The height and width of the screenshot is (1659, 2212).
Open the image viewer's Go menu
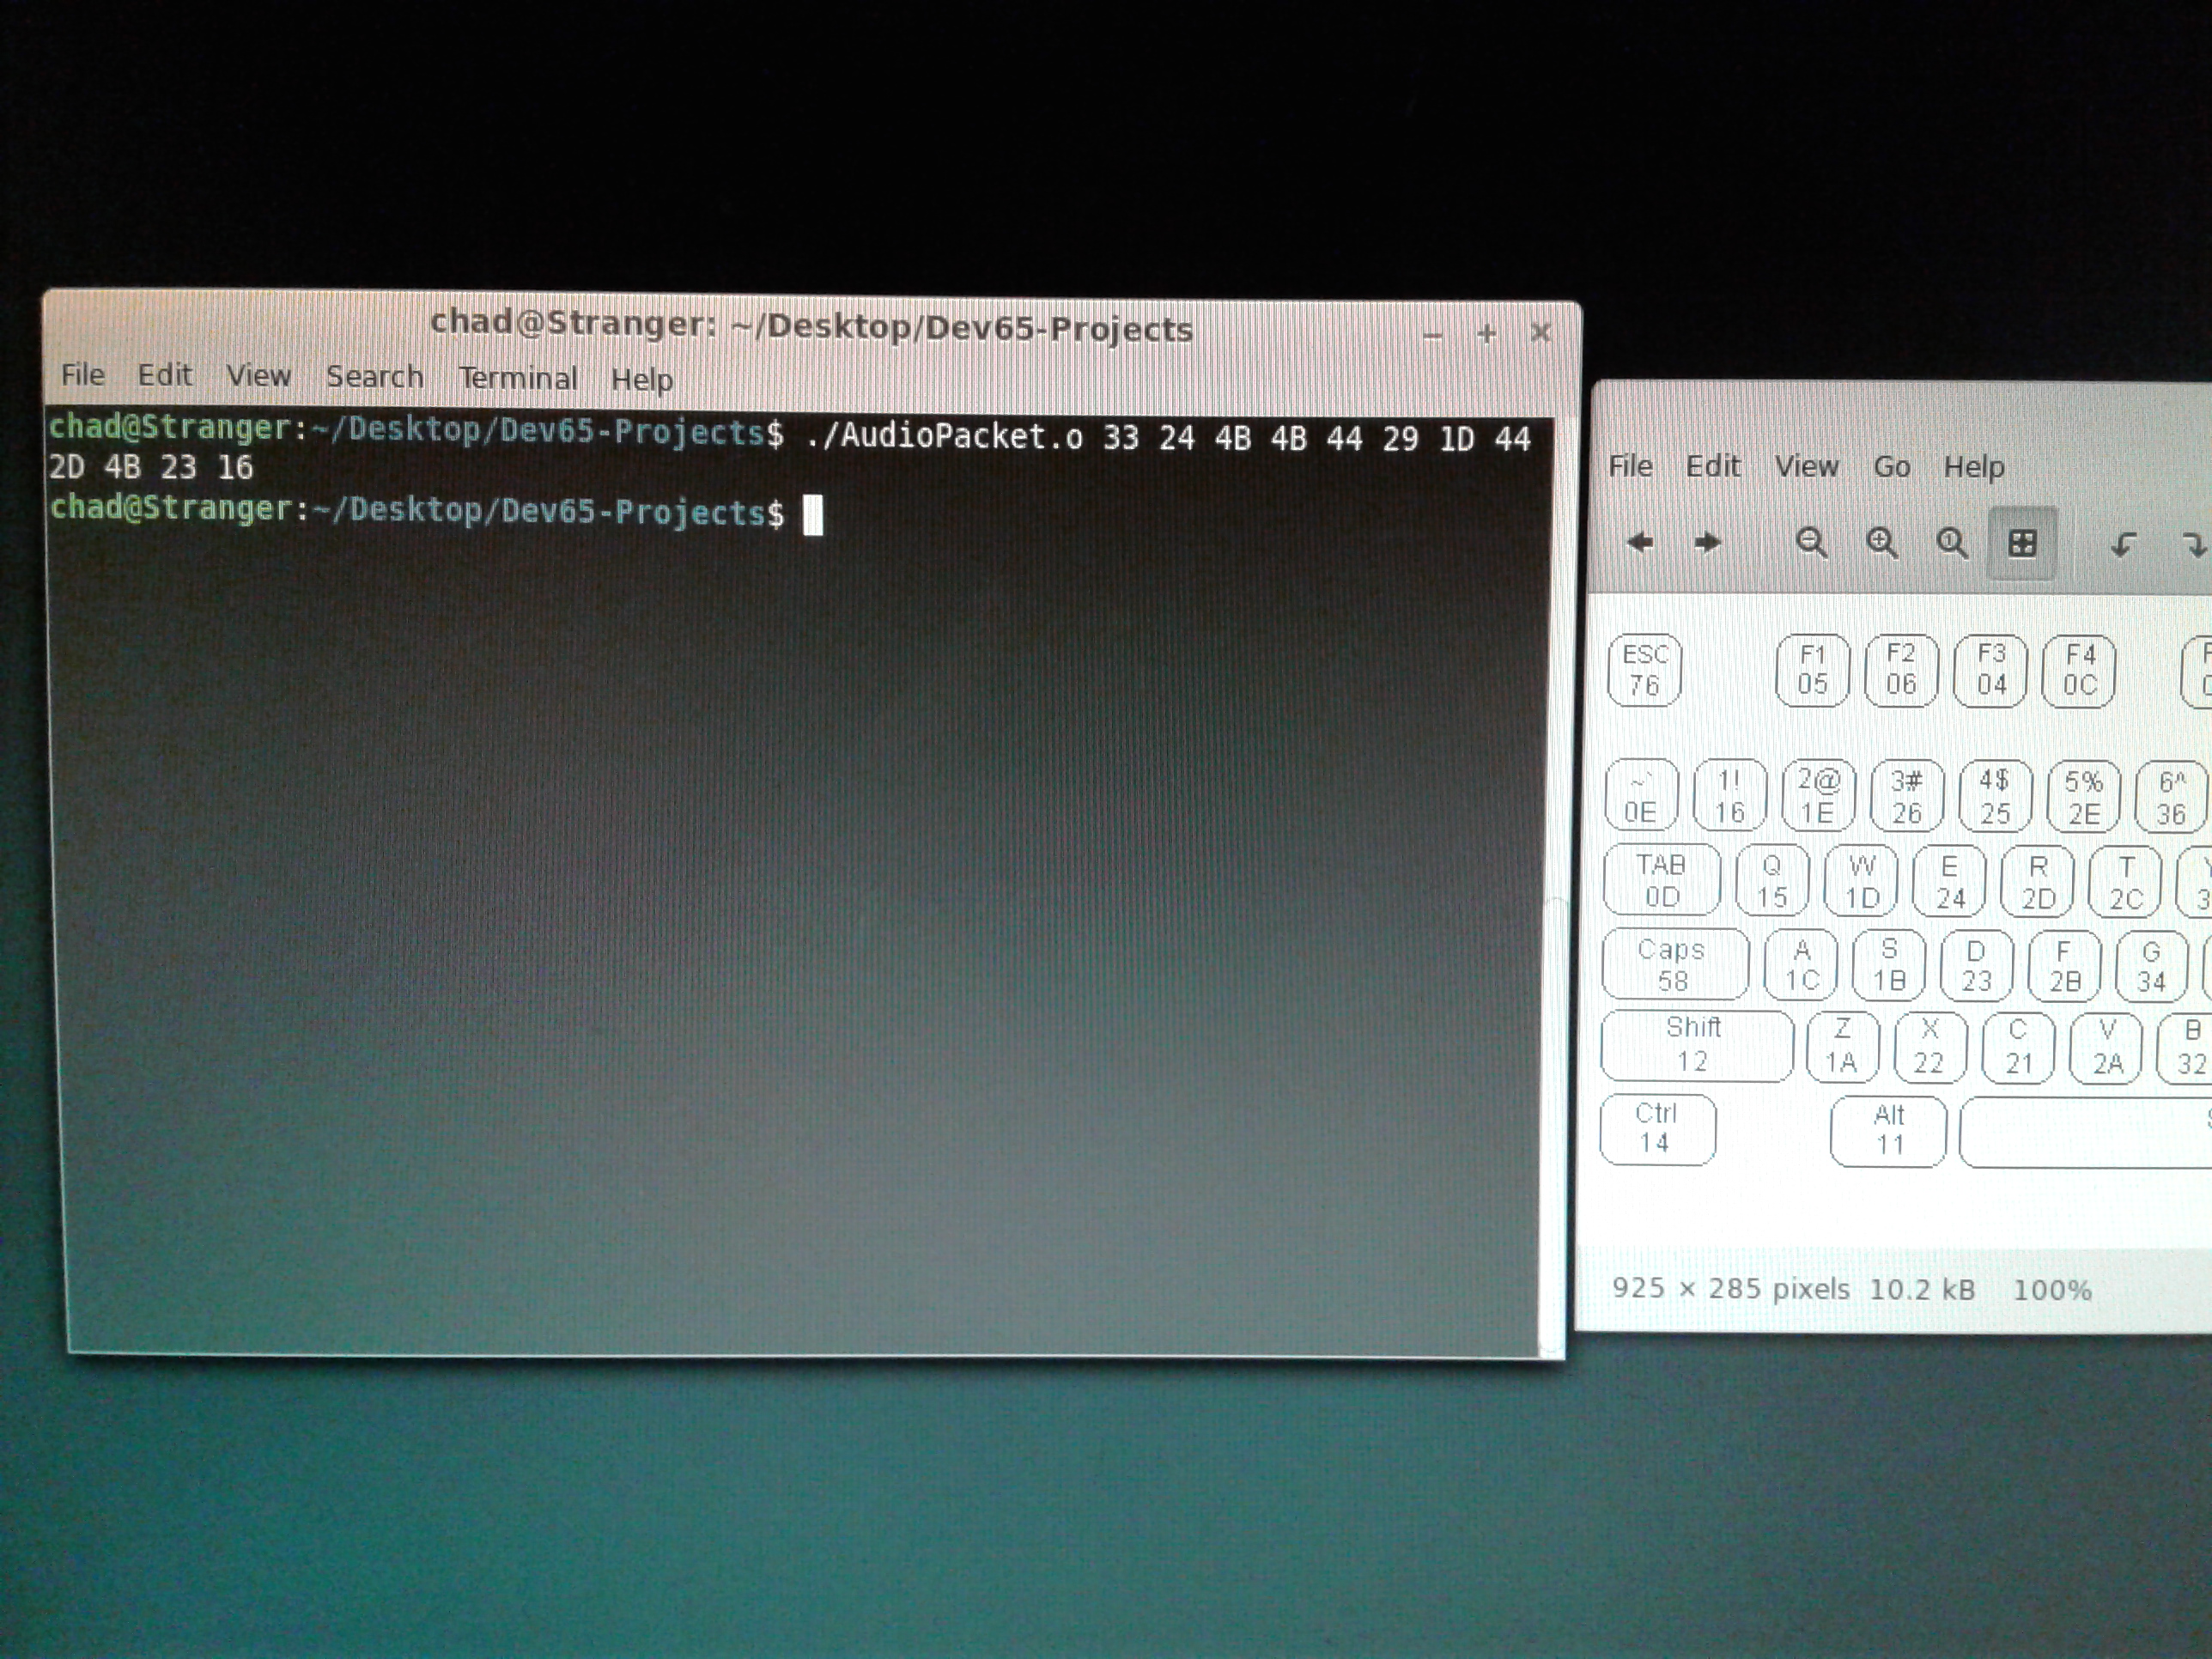1891,466
